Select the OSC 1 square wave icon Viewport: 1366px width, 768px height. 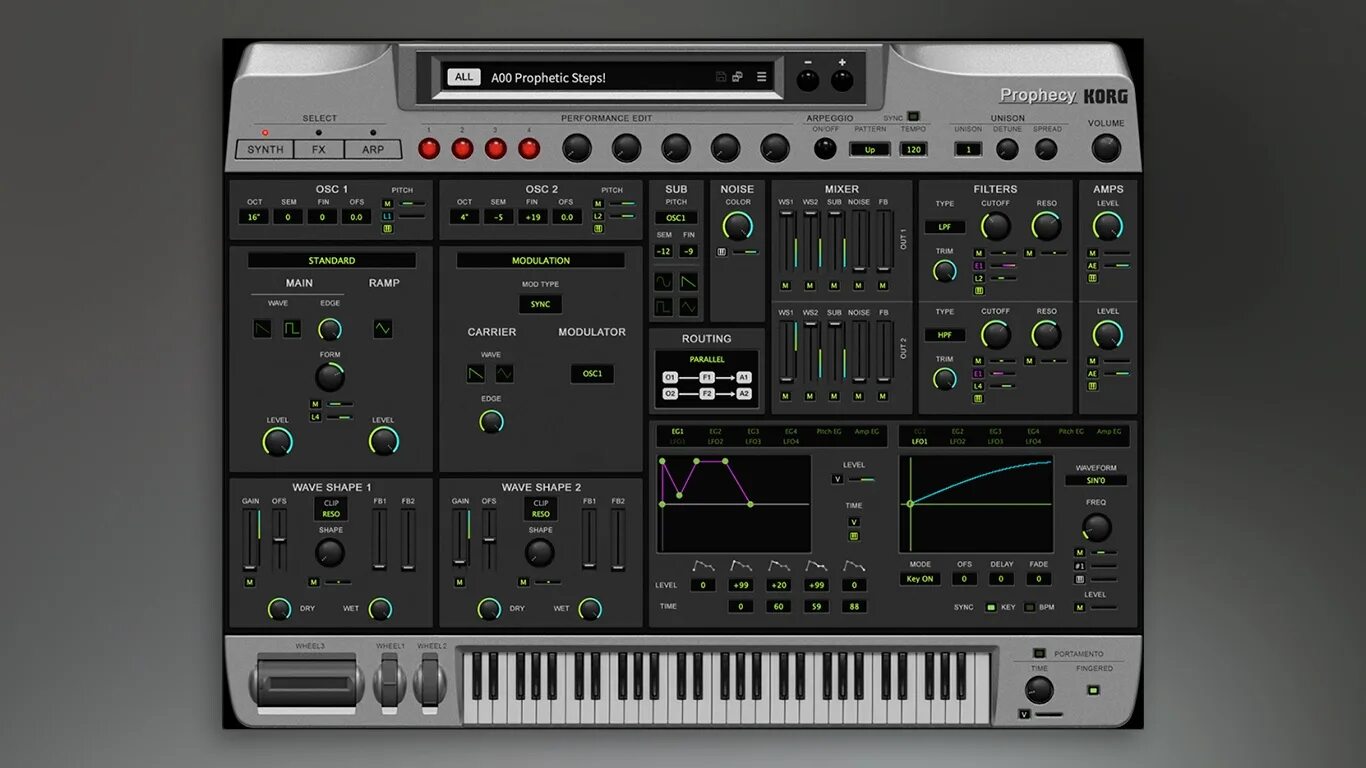coord(292,328)
